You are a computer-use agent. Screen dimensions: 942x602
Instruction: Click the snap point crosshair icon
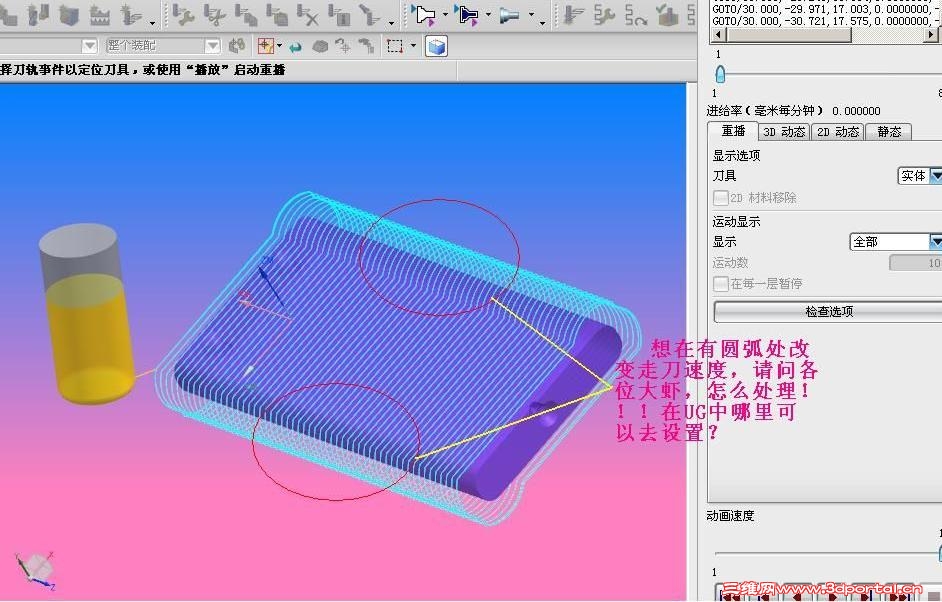tap(266, 46)
